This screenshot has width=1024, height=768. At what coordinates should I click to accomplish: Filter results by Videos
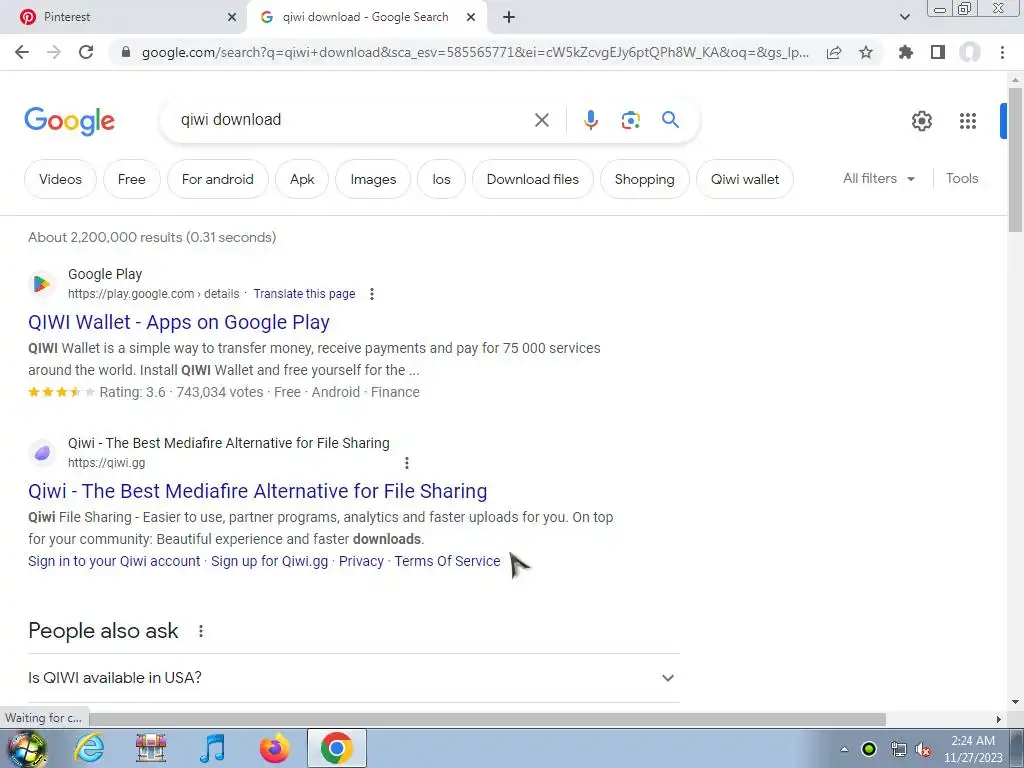60,179
